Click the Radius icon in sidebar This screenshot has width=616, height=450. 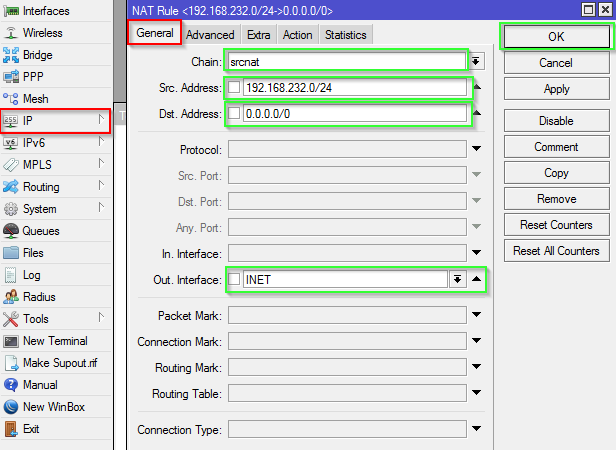click(11, 297)
